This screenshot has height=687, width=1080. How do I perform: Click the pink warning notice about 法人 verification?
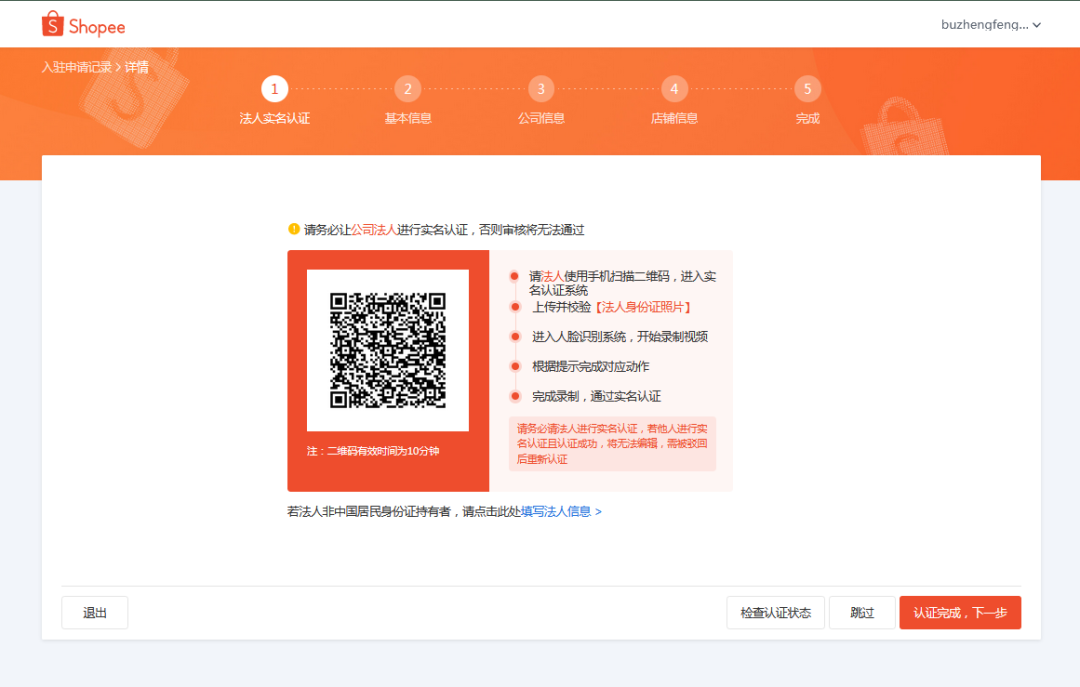612,444
